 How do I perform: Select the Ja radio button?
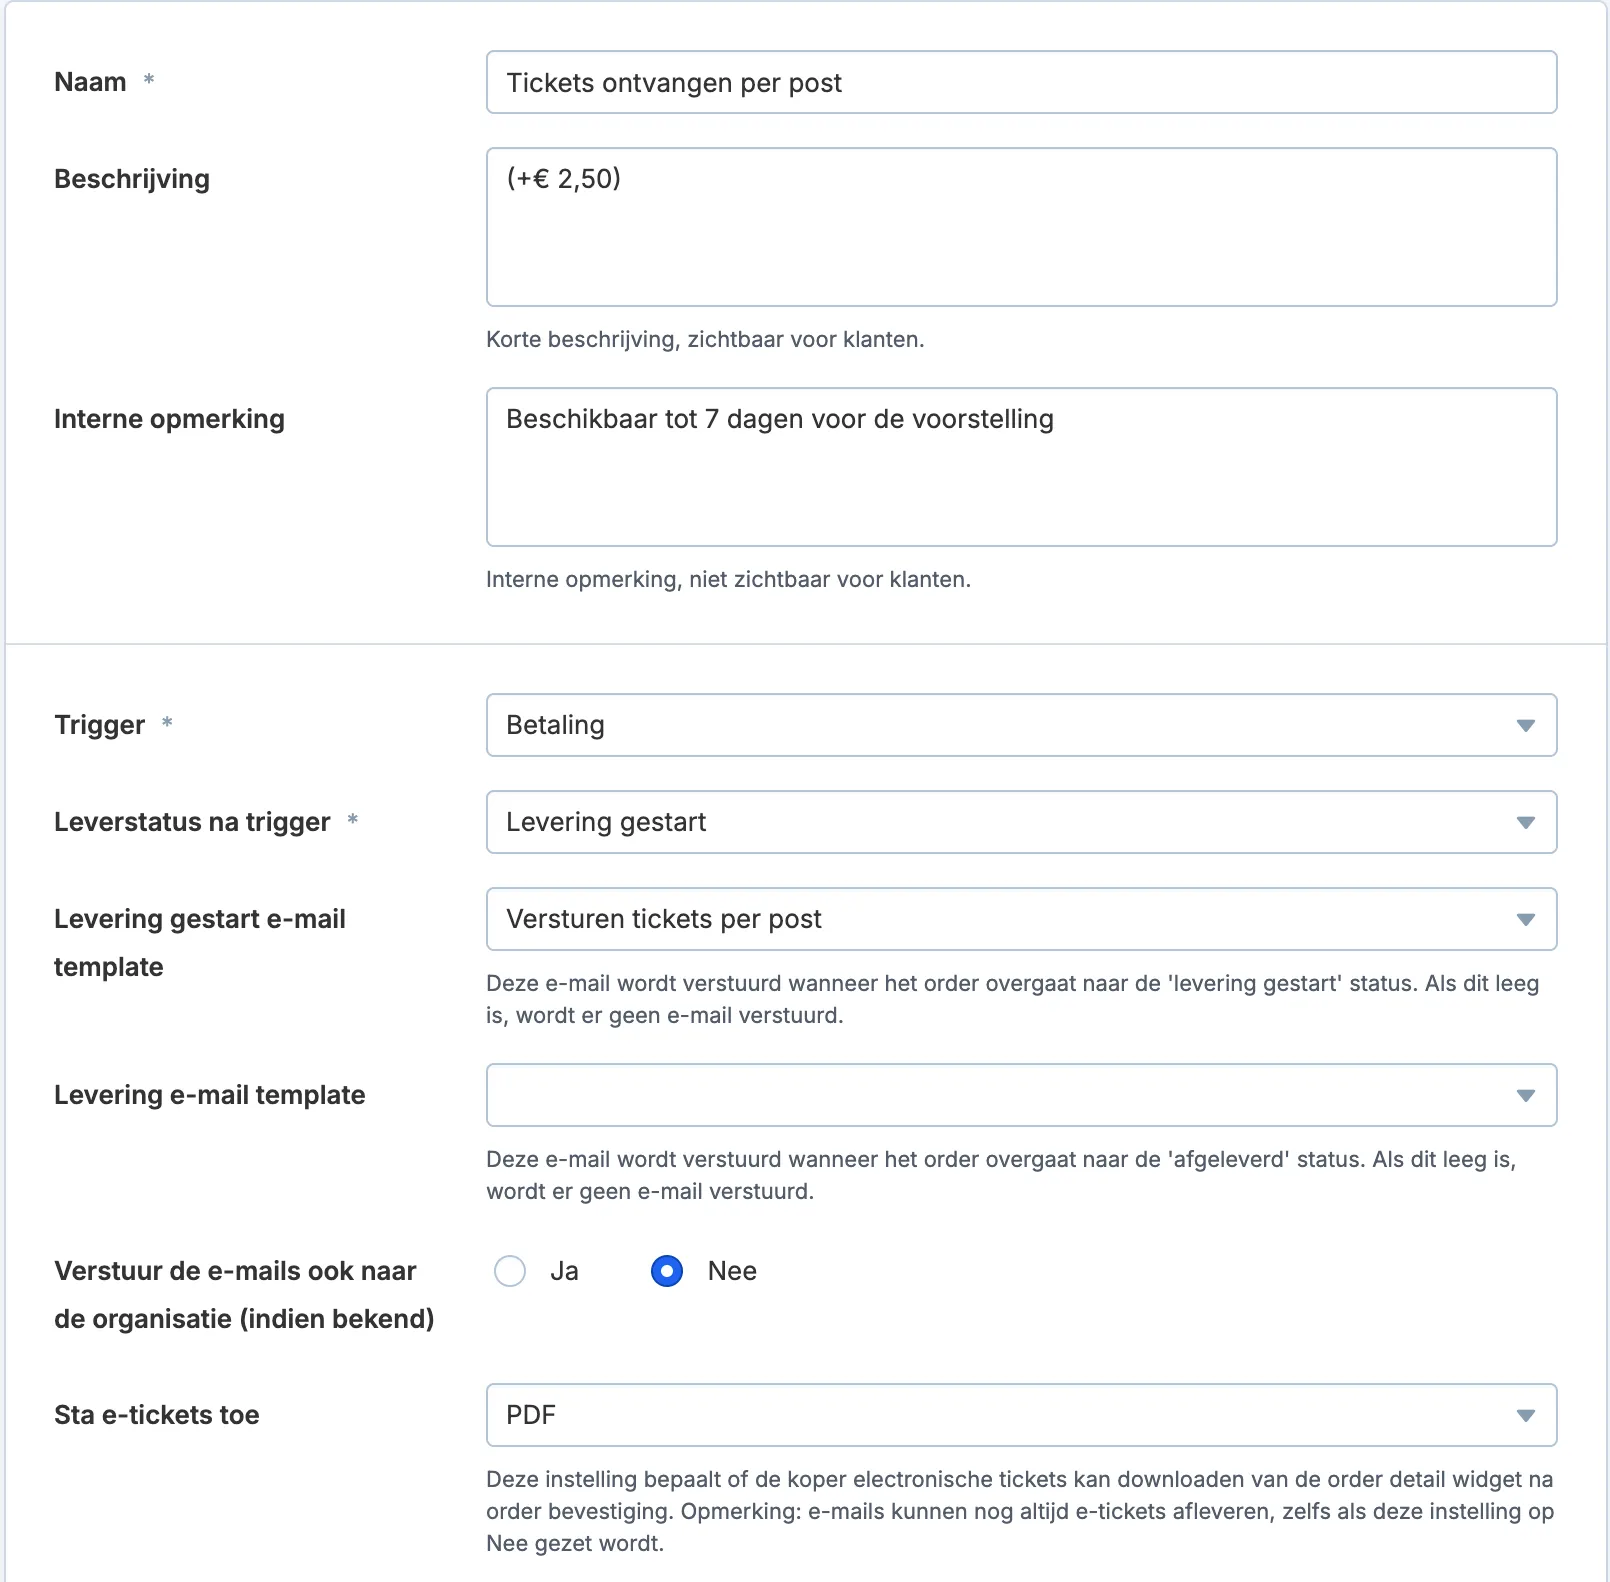pyautogui.click(x=510, y=1271)
